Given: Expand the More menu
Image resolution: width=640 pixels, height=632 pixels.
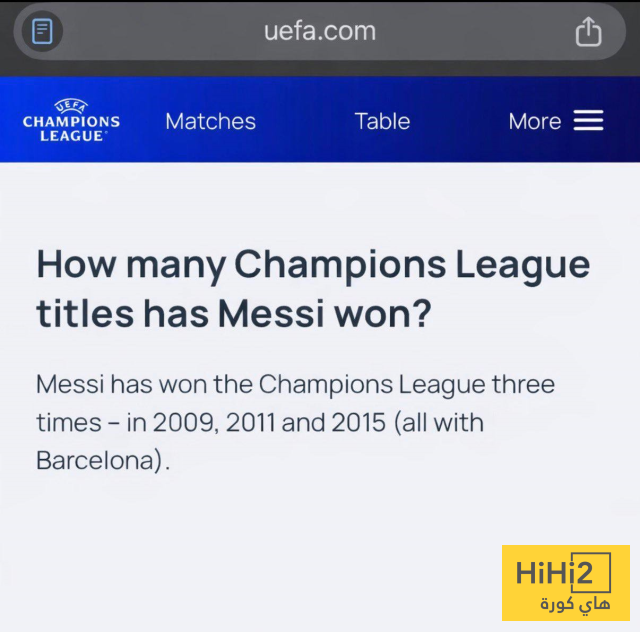Looking at the screenshot, I should 535,121.
